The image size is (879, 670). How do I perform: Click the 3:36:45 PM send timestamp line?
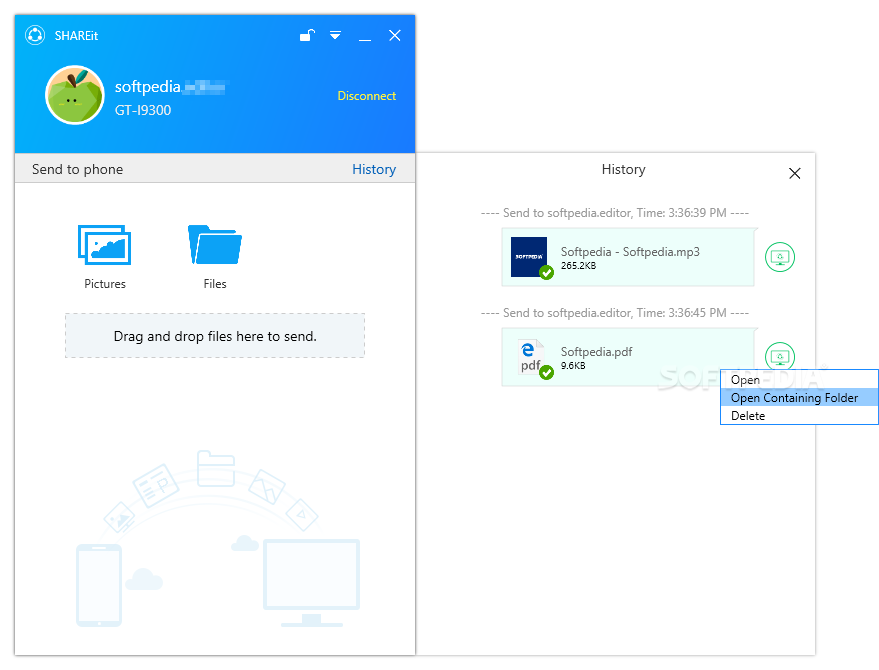point(614,313)
